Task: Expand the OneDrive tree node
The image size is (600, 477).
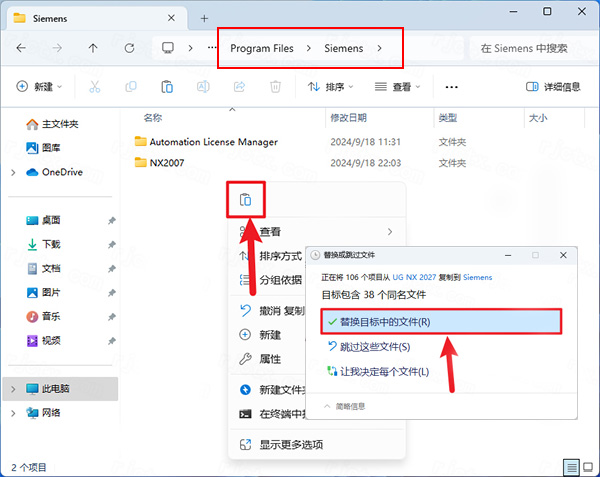Action: click(x=12, y=172)
